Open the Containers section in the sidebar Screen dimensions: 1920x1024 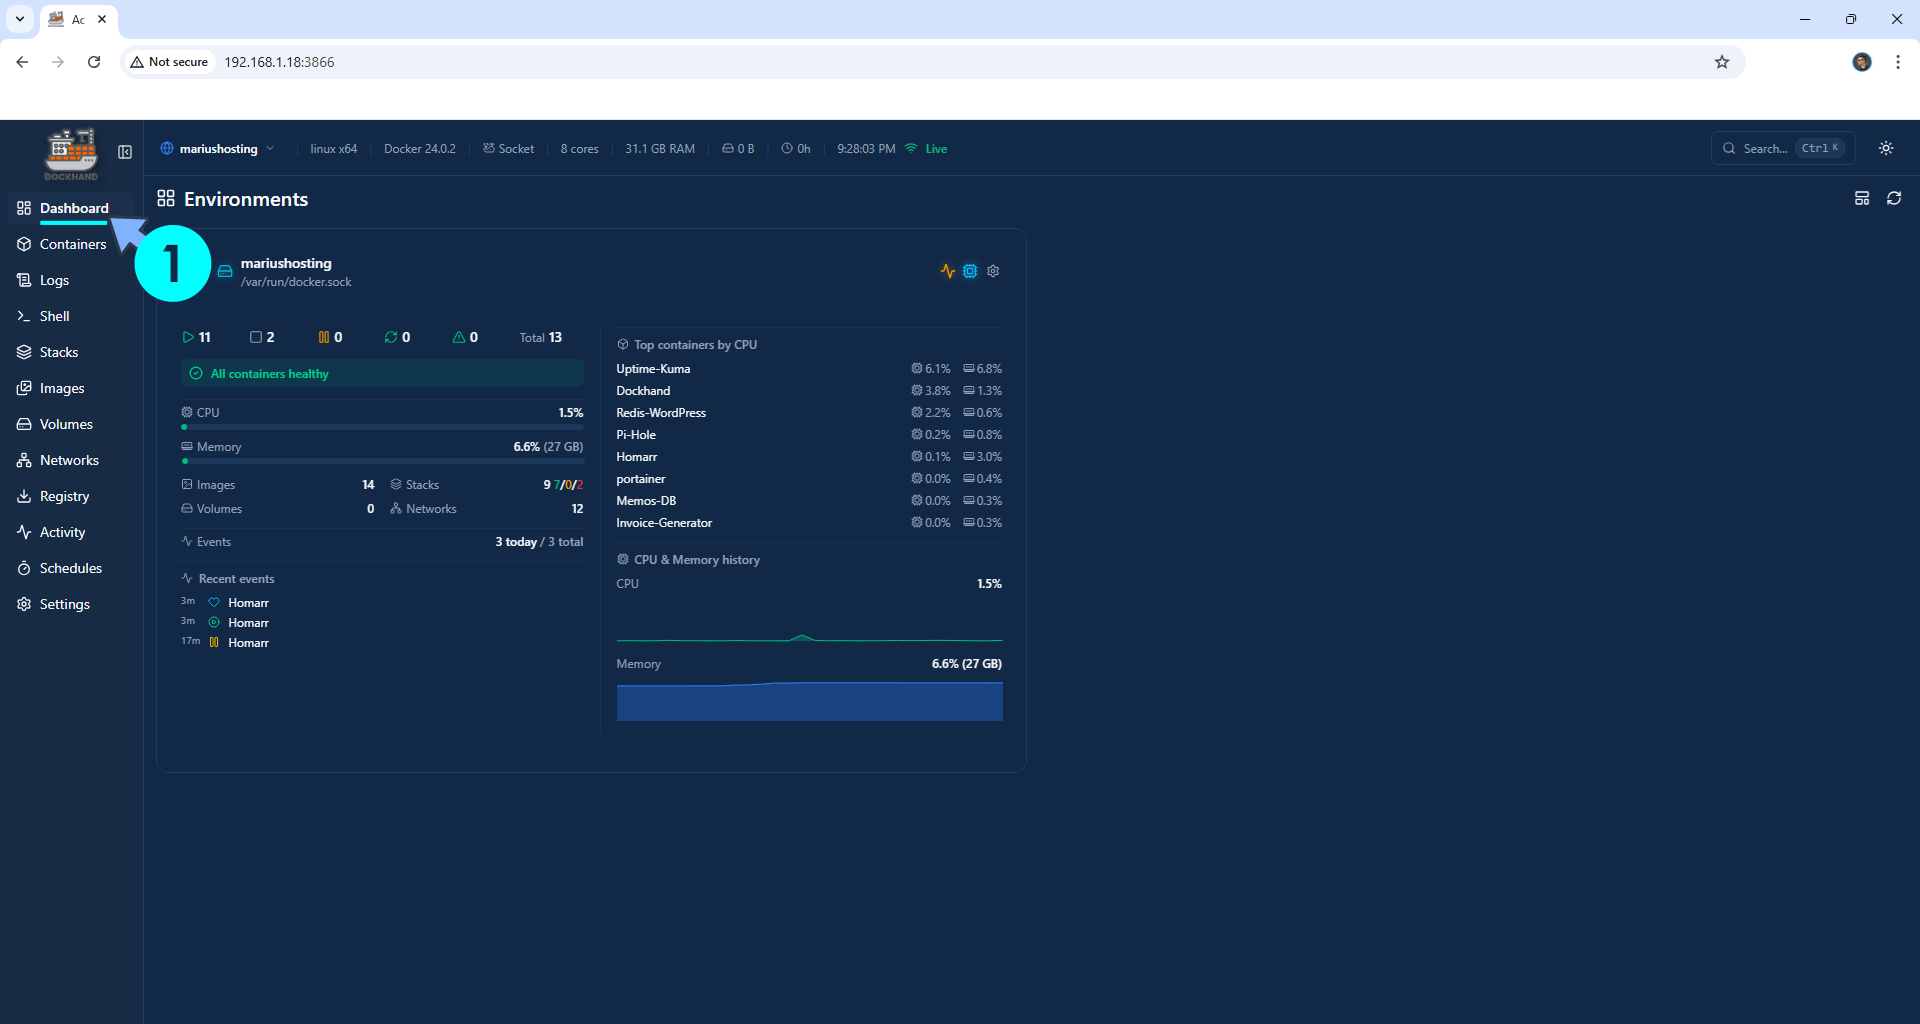coord(71,243)
